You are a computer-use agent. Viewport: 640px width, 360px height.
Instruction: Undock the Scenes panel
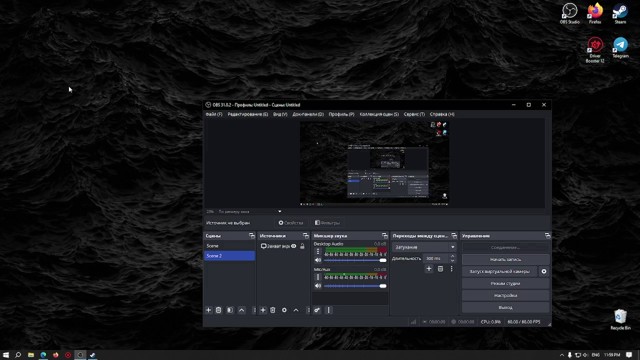[251, 236]
